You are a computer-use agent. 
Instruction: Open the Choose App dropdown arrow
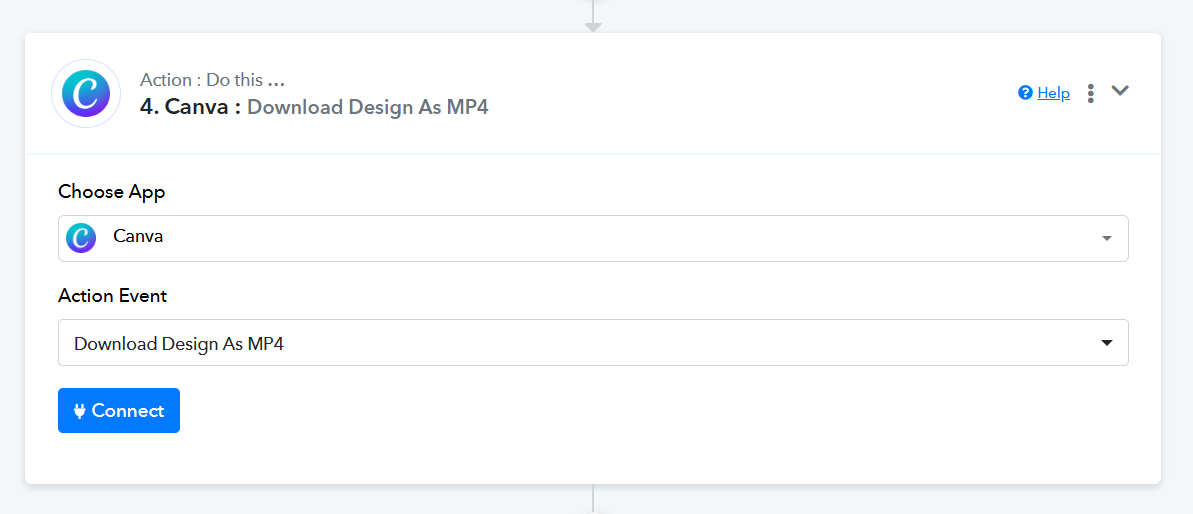[x=1106, y=239]
